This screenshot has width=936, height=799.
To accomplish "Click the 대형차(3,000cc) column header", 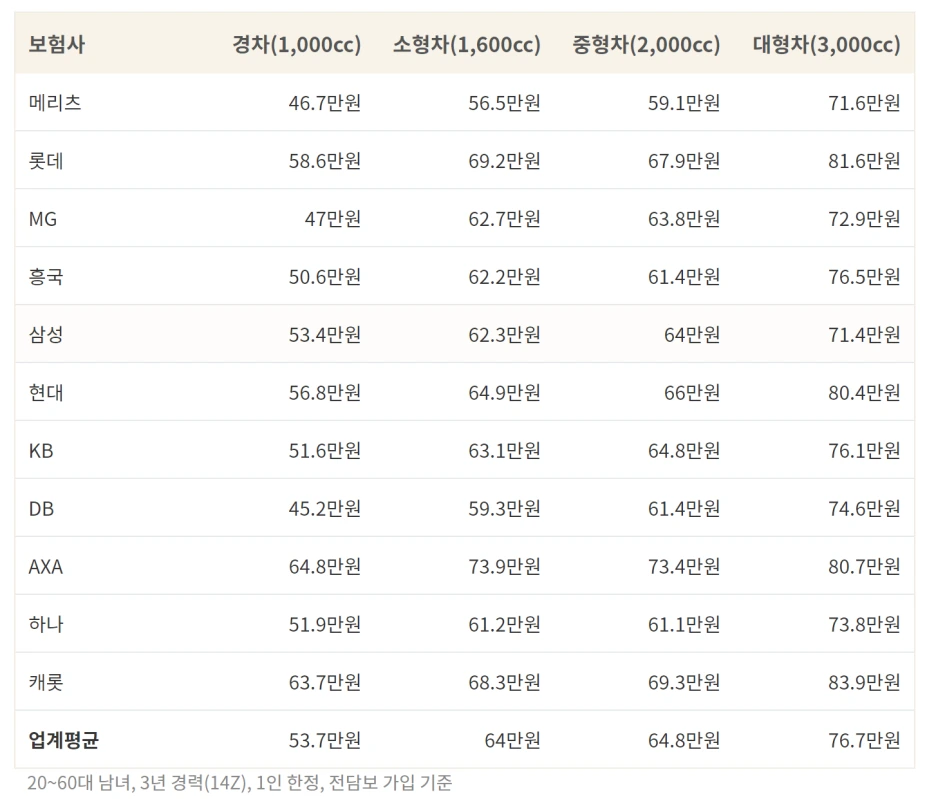I will tap(827, 44).
